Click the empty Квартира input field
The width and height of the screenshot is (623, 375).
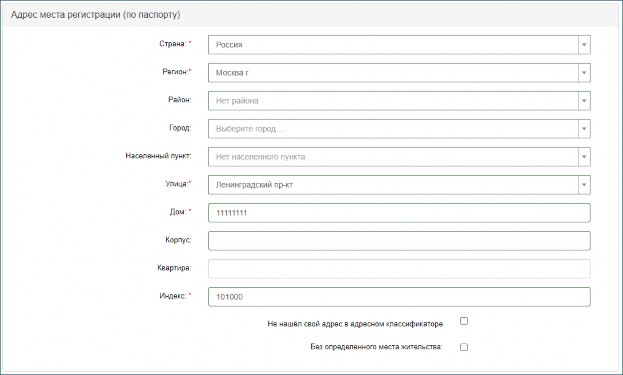pyautogui.click(x=399, y=269)
